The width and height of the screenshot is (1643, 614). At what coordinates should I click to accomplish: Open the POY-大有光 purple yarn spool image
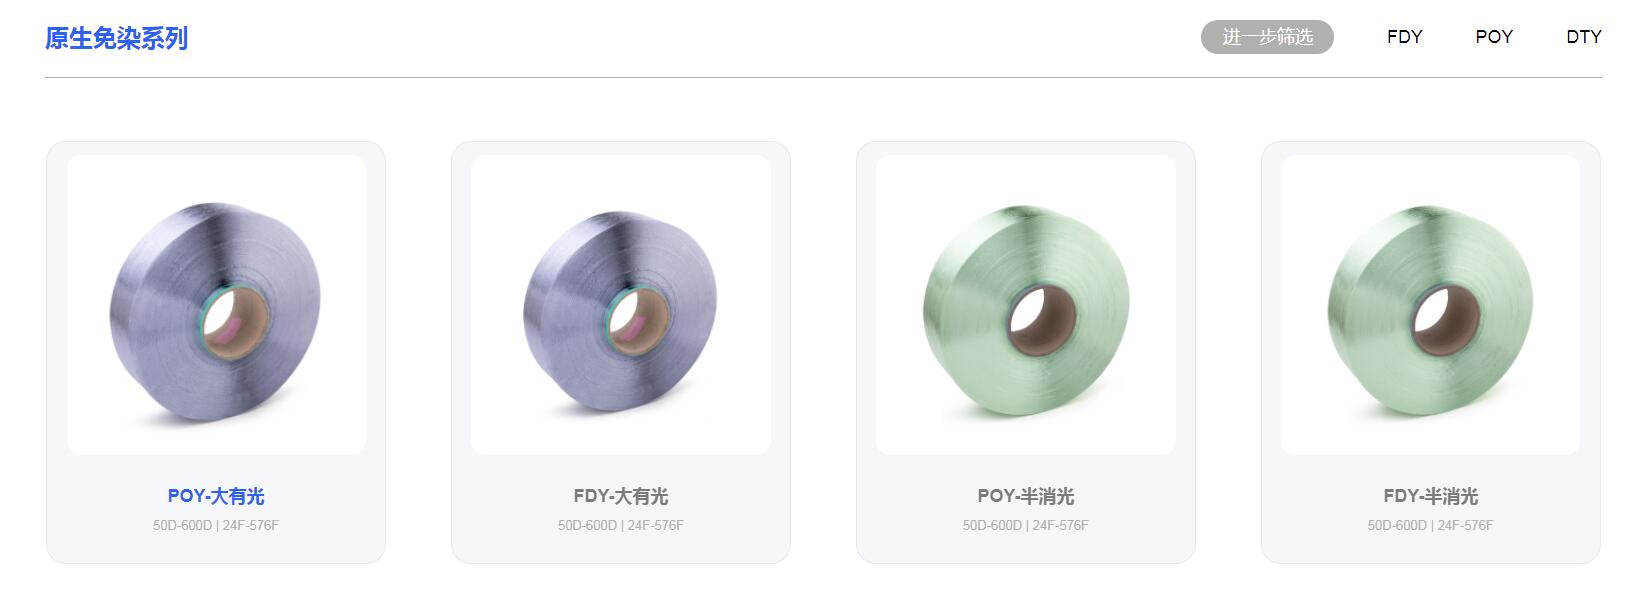(x=216, y=305)
